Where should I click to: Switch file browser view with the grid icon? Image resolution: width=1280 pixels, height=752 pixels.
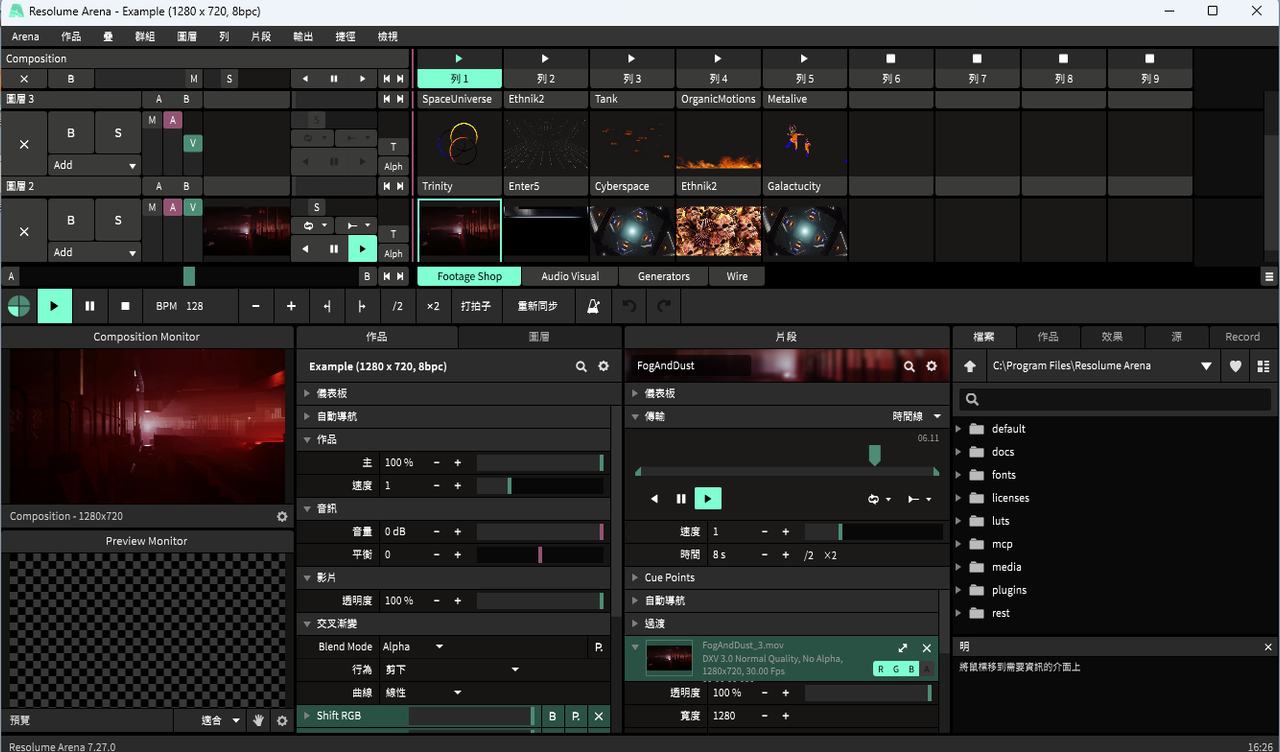click(1263, 366)
